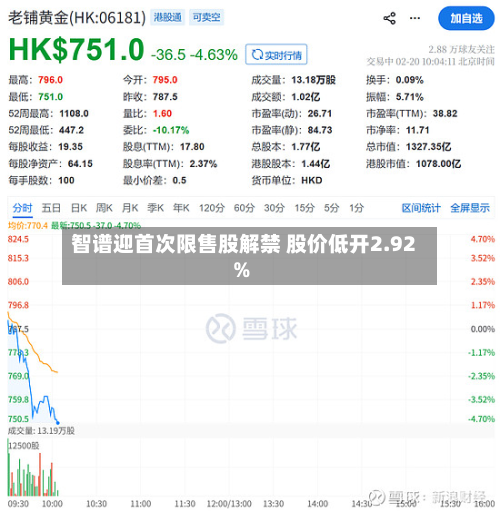
Task: Switch to the 年K tab
Action: click(x=181, y=208)
